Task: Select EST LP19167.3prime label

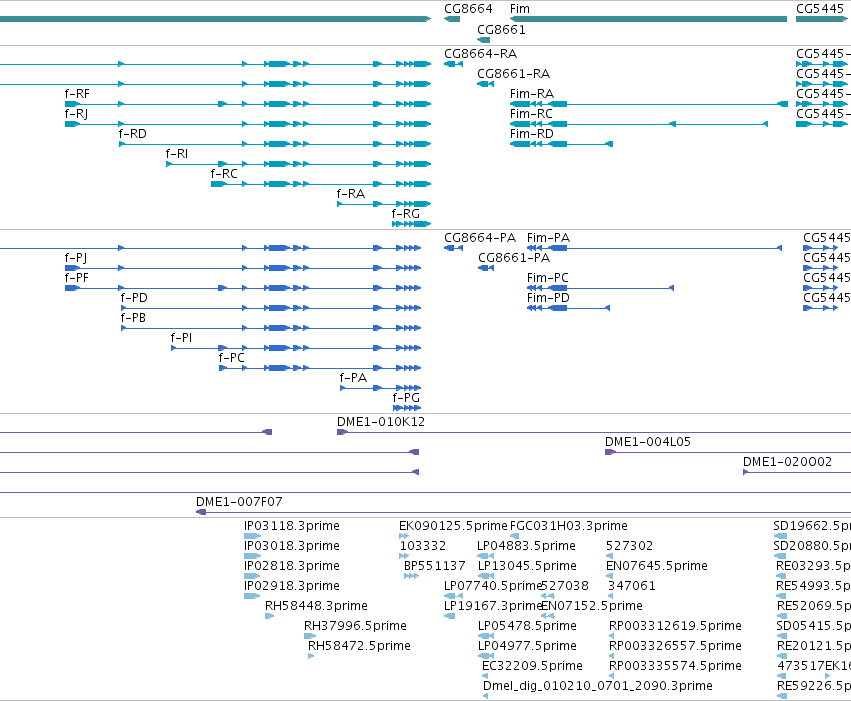Action: tap(493, 606)
